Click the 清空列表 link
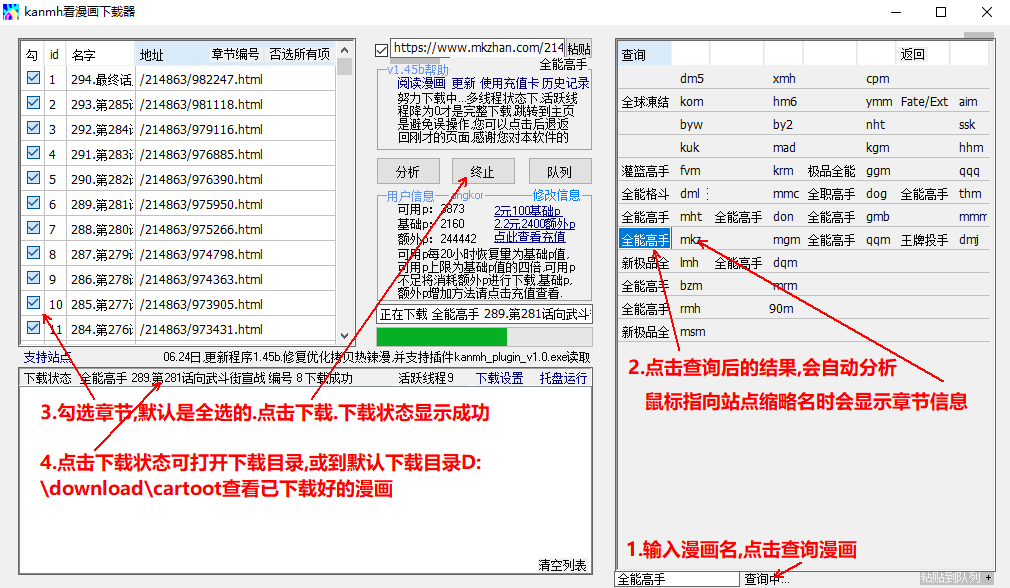The width and height of the screenshot is (1010, 588). tap(562, 565)
